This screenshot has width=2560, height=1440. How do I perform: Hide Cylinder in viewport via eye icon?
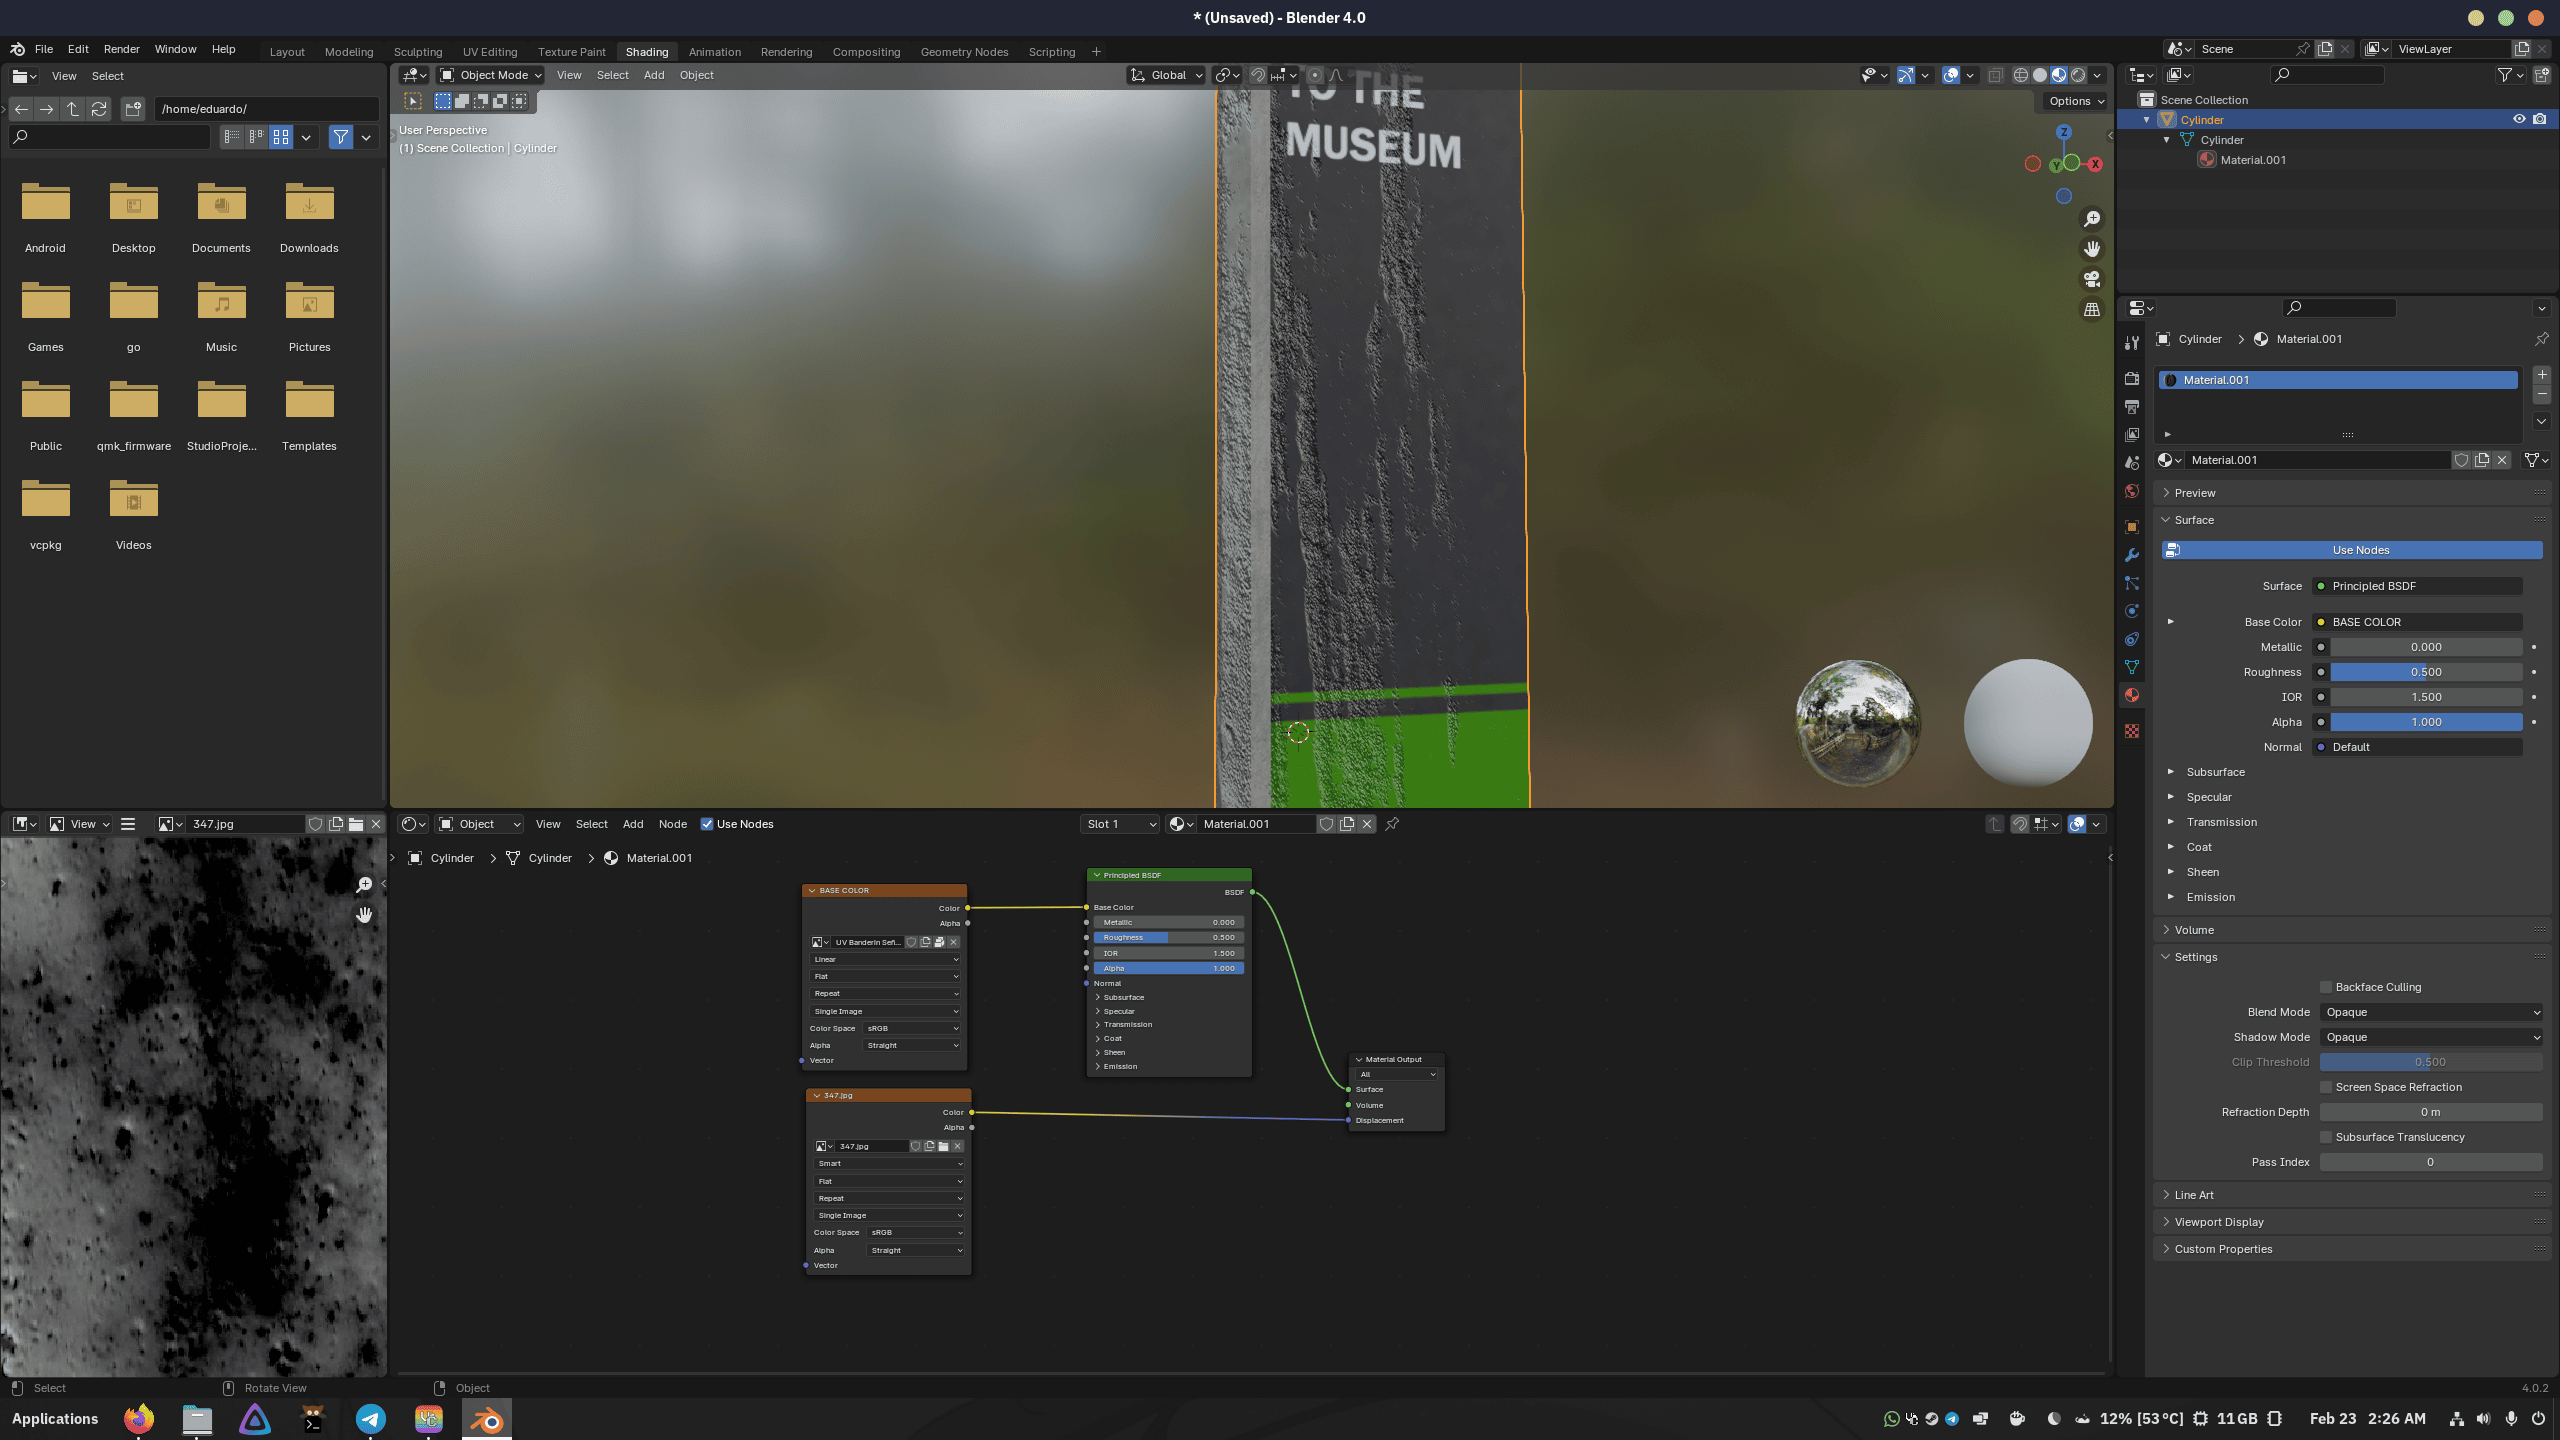click(x=2519, y=119)
